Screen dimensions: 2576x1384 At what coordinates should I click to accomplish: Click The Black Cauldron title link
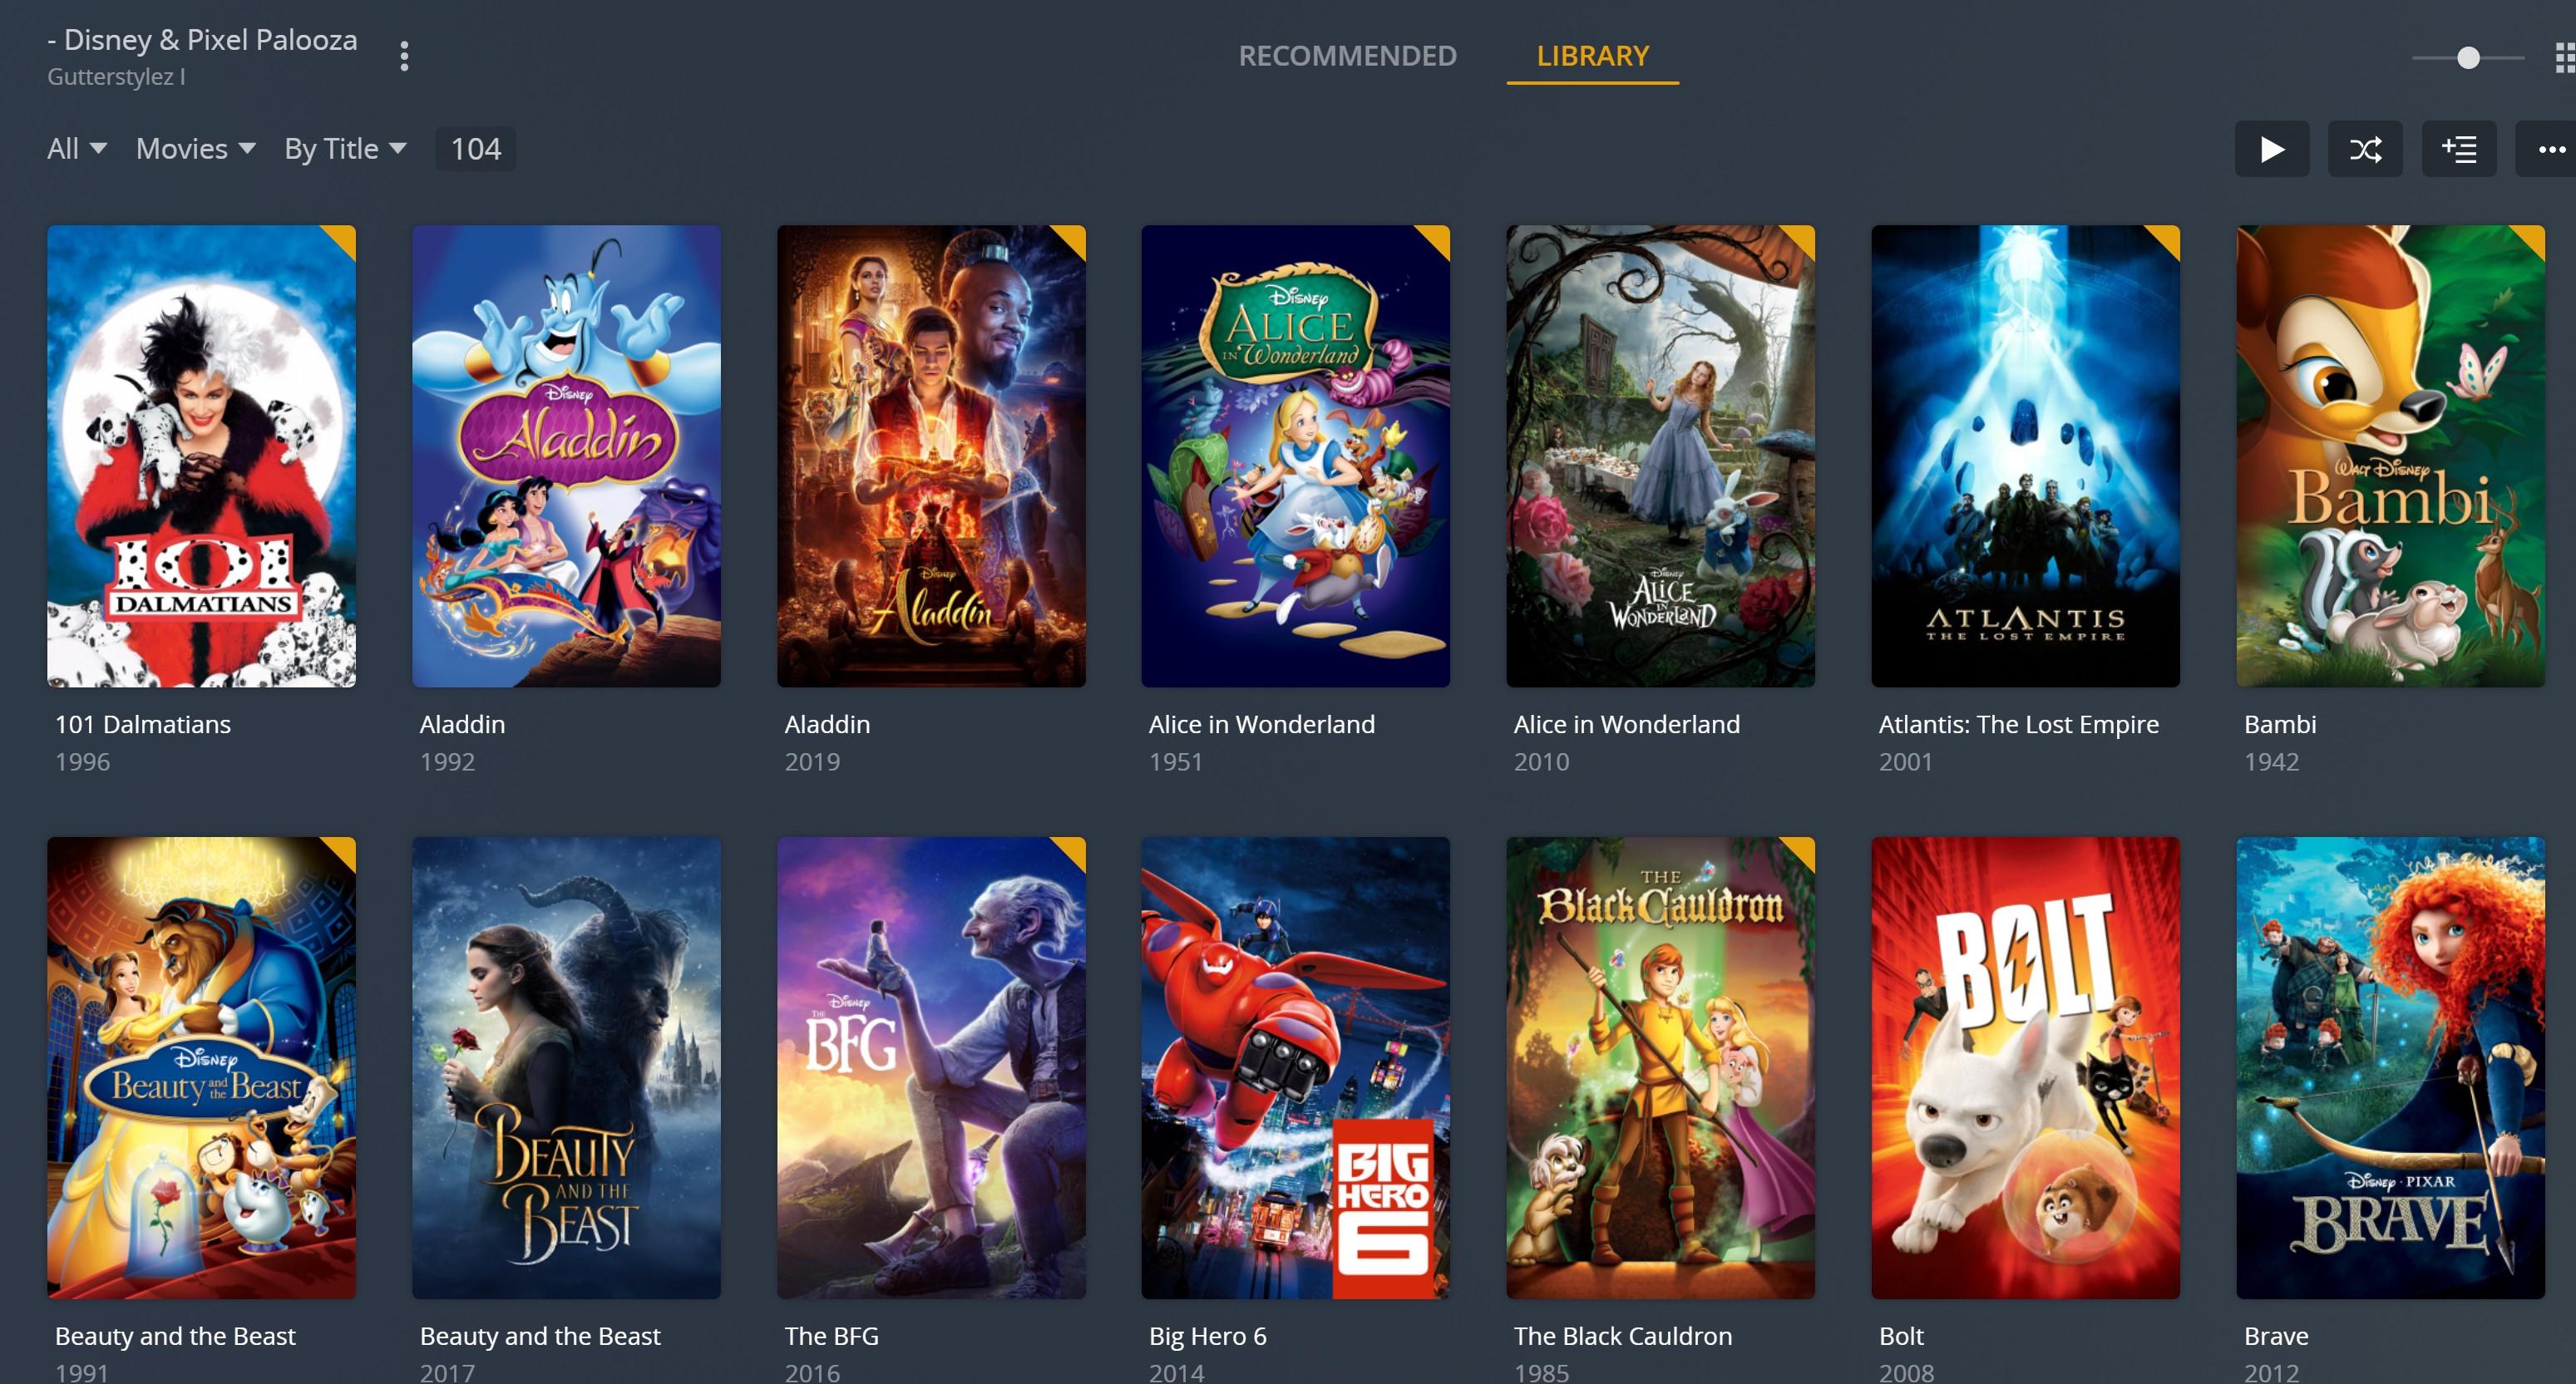pos(1622,1336)
